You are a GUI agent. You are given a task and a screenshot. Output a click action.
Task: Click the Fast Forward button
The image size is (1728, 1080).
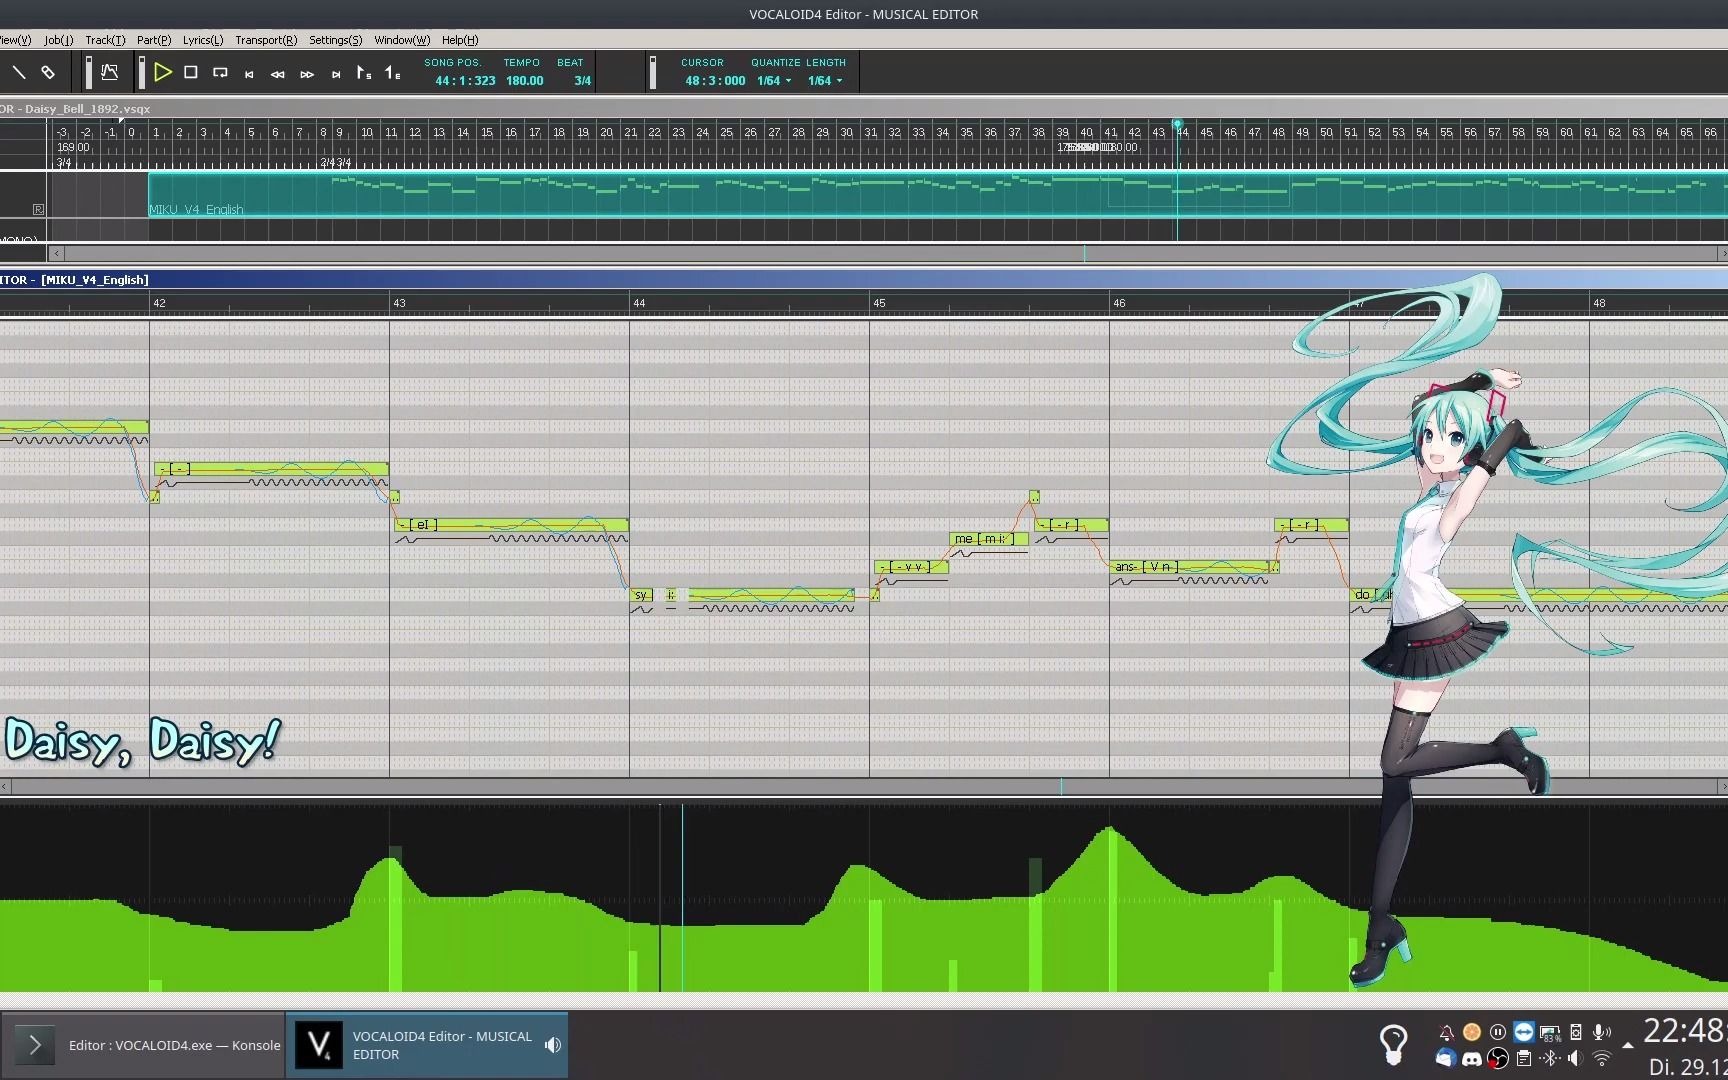pyautogui.click(x=307, y=74)
